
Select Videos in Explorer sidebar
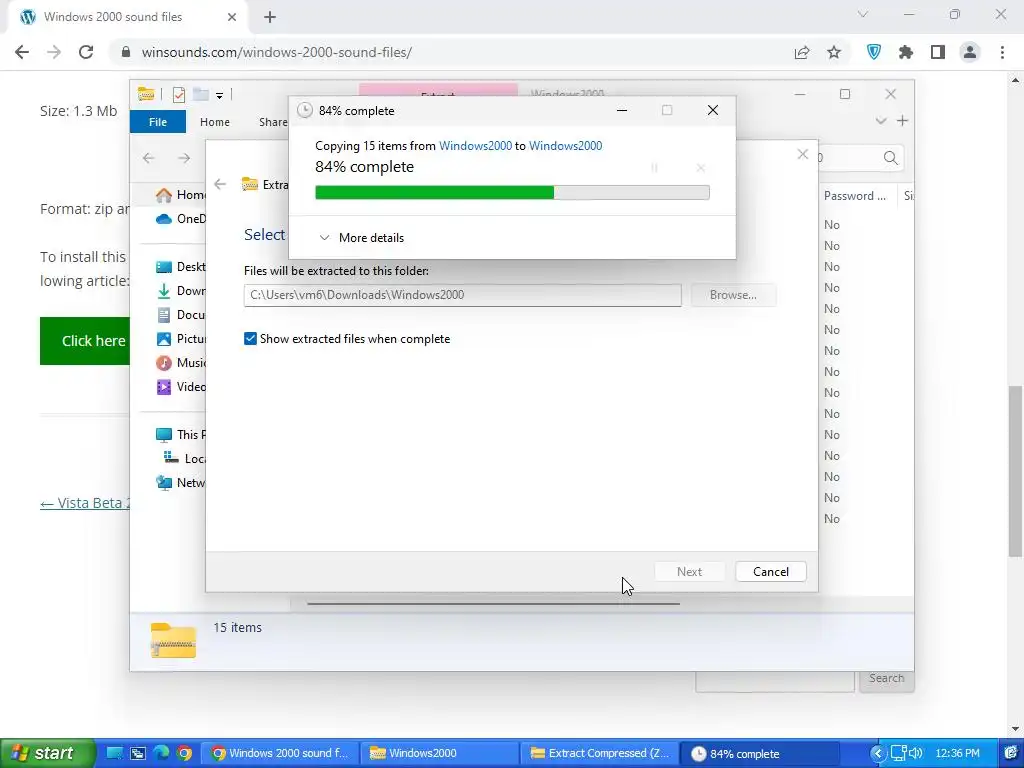click(181, 387)
